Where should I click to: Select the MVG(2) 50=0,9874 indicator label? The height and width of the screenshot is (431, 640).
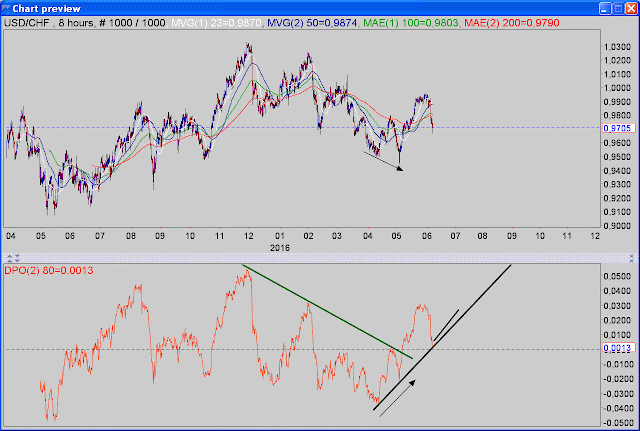pos(312,23)
